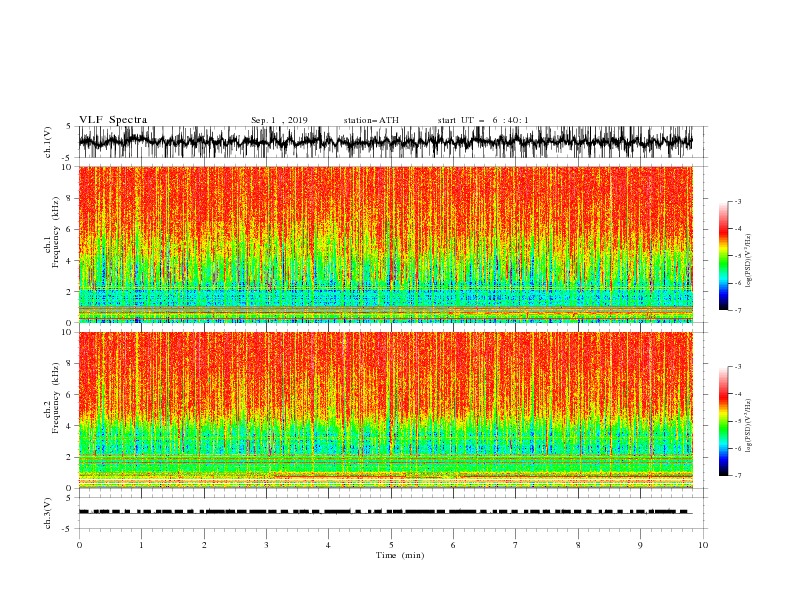Click the "-7" tick on ch.1 colorbar

tap(737, 310)
